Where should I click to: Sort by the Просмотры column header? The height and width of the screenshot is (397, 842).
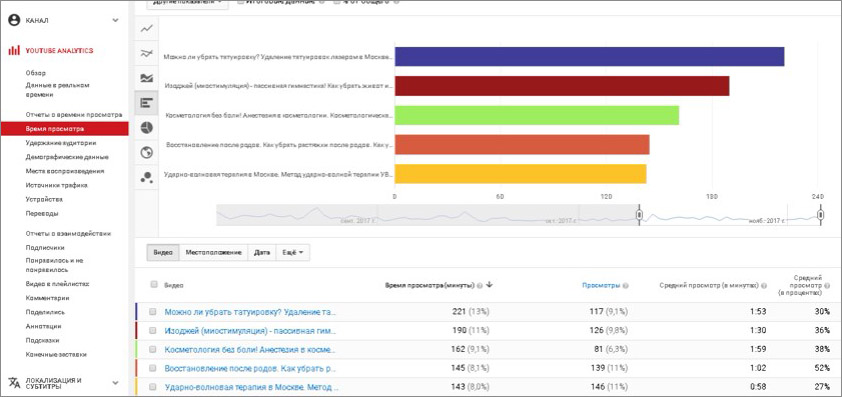[602, 286]
